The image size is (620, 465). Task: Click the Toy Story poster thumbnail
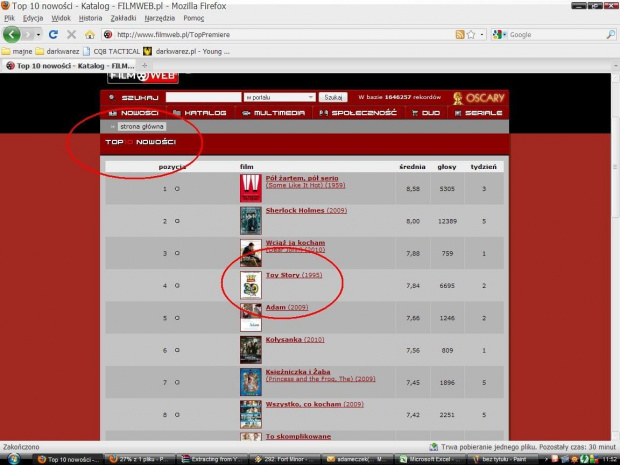250,285
